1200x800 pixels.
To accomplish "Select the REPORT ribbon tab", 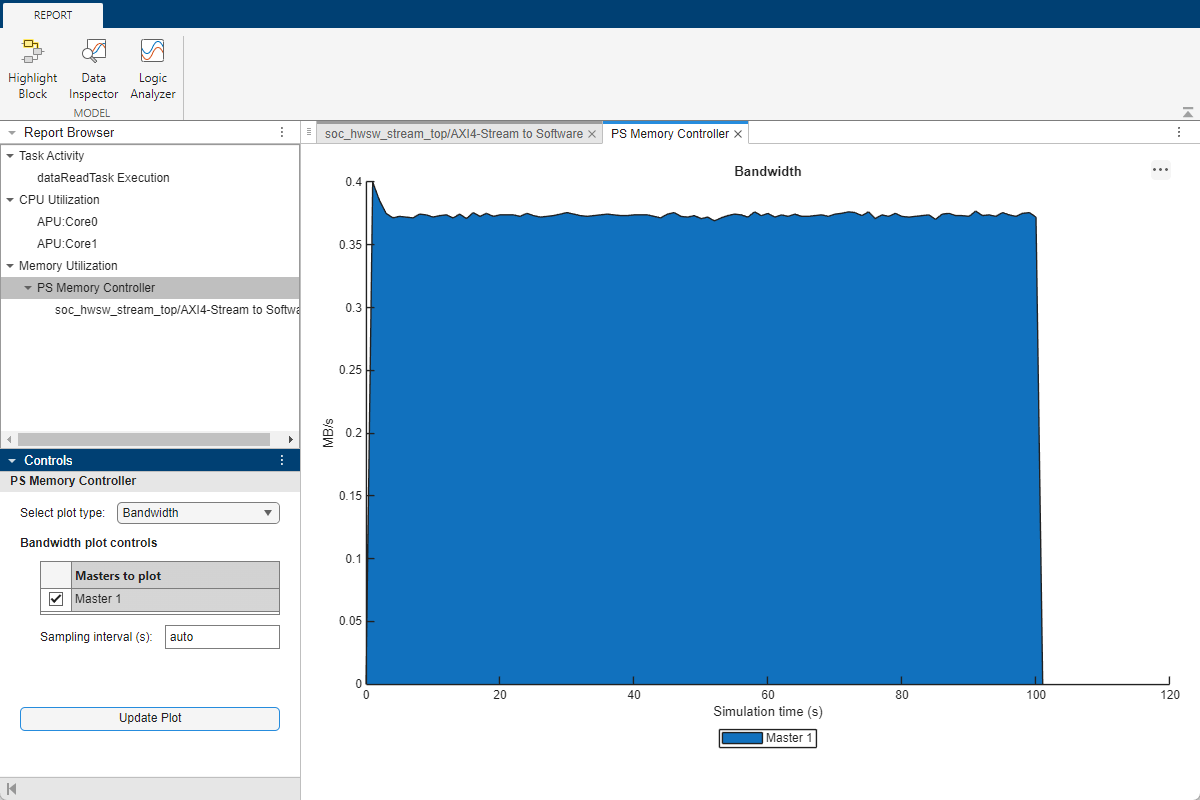I will pos(52,15).
